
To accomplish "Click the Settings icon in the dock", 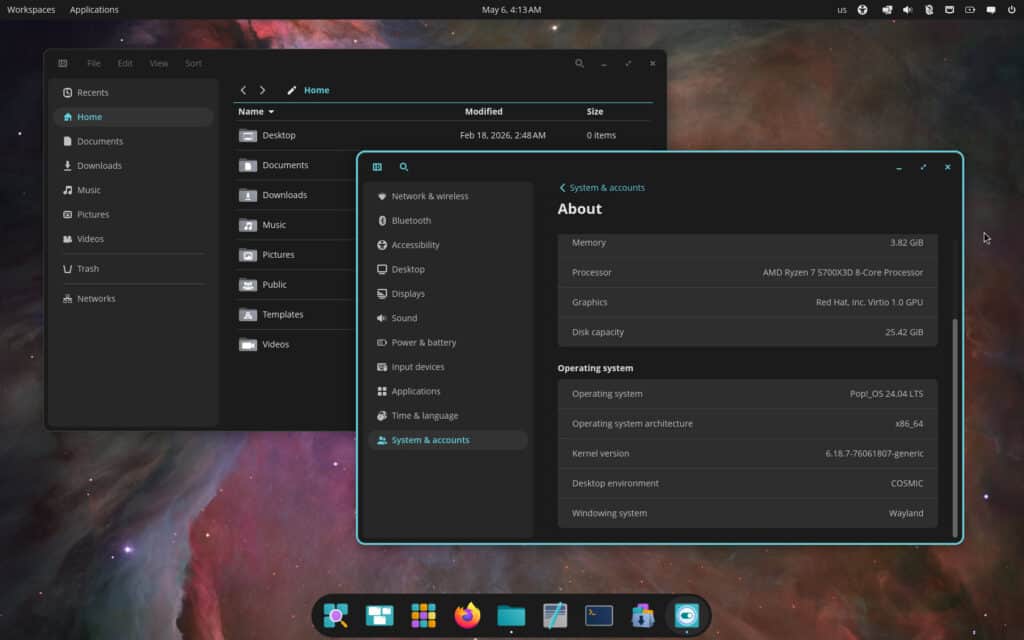I will point(686,615).
